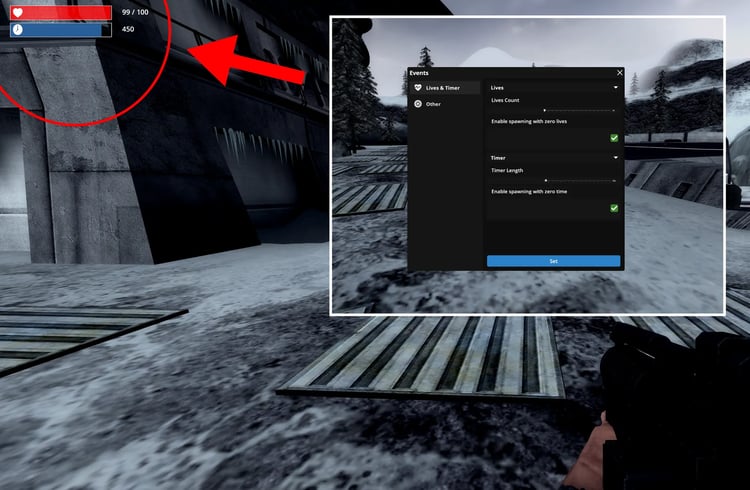750x490 pixels.
Task: Click the clock icon on the timer bar
Action: tap(18, 30)
